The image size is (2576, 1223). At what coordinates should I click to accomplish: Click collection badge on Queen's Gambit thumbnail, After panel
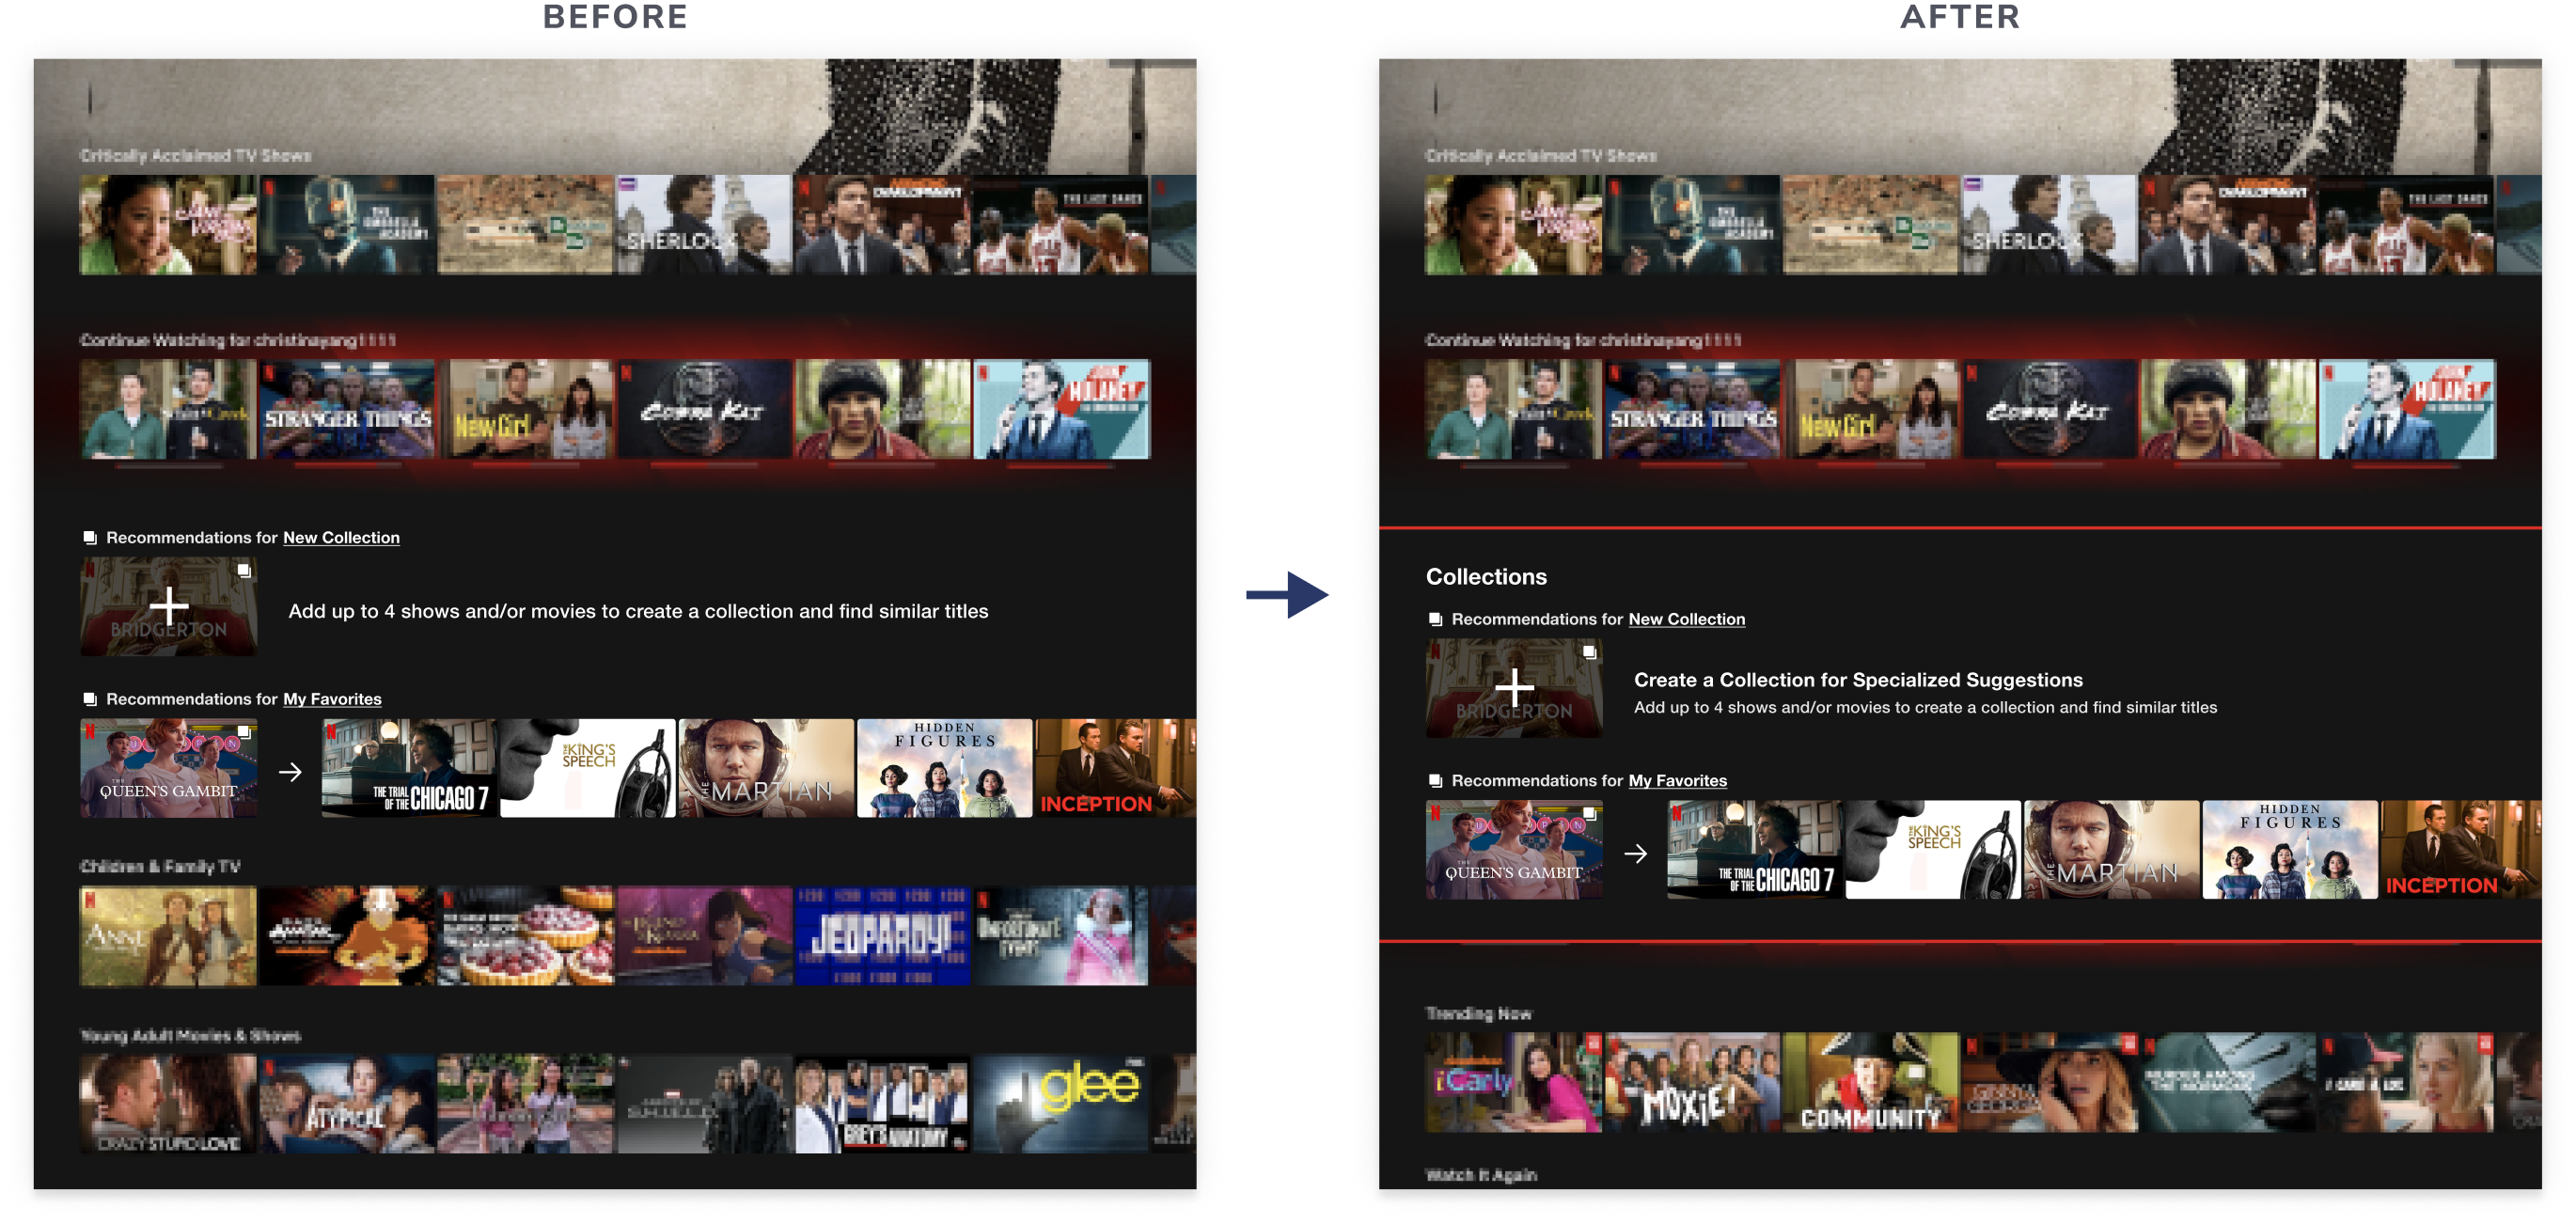point(1589,814)
